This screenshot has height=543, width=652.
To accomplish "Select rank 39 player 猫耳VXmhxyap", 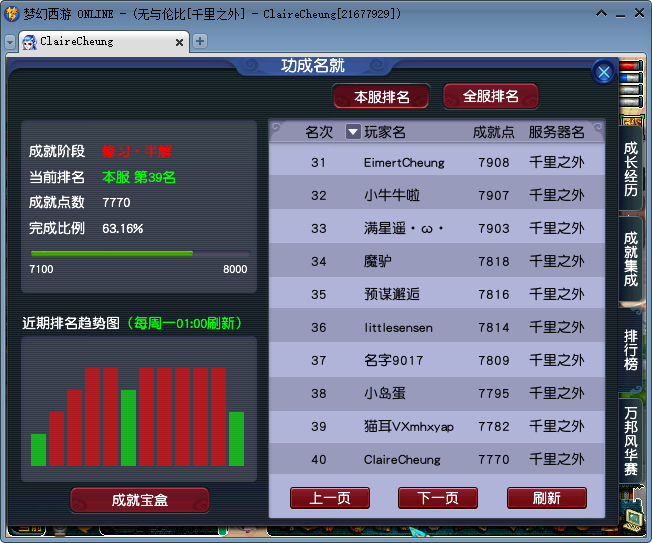I will click(437, 426).
